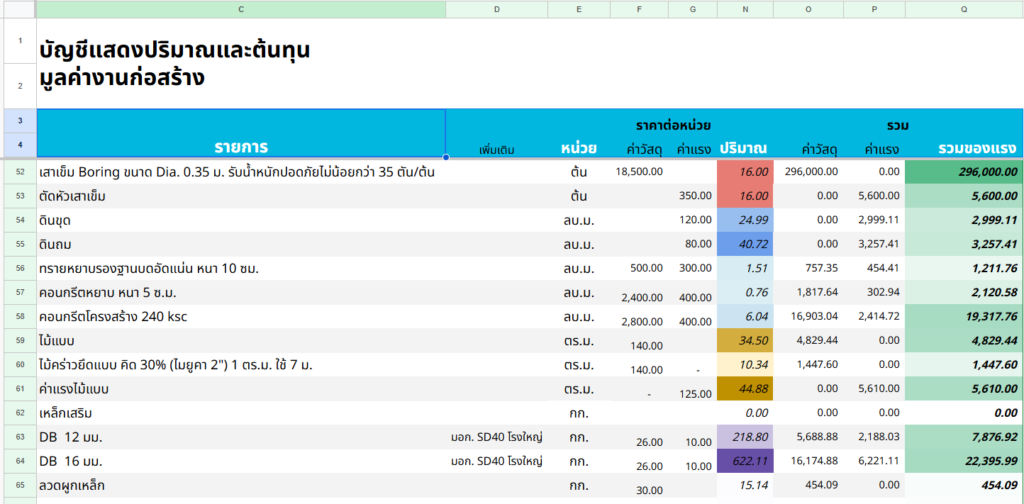Click the lavender 218.80 quantity cell
This screenshot has width=1024, height=504.
tap(745, 437)
